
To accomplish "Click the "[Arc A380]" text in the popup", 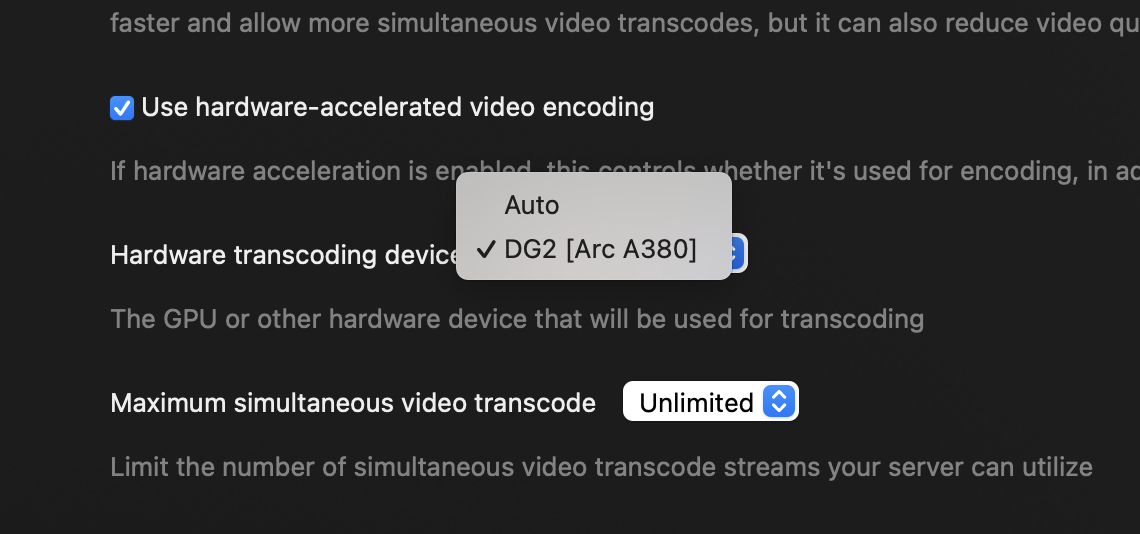I will click(x=630, y=250).
